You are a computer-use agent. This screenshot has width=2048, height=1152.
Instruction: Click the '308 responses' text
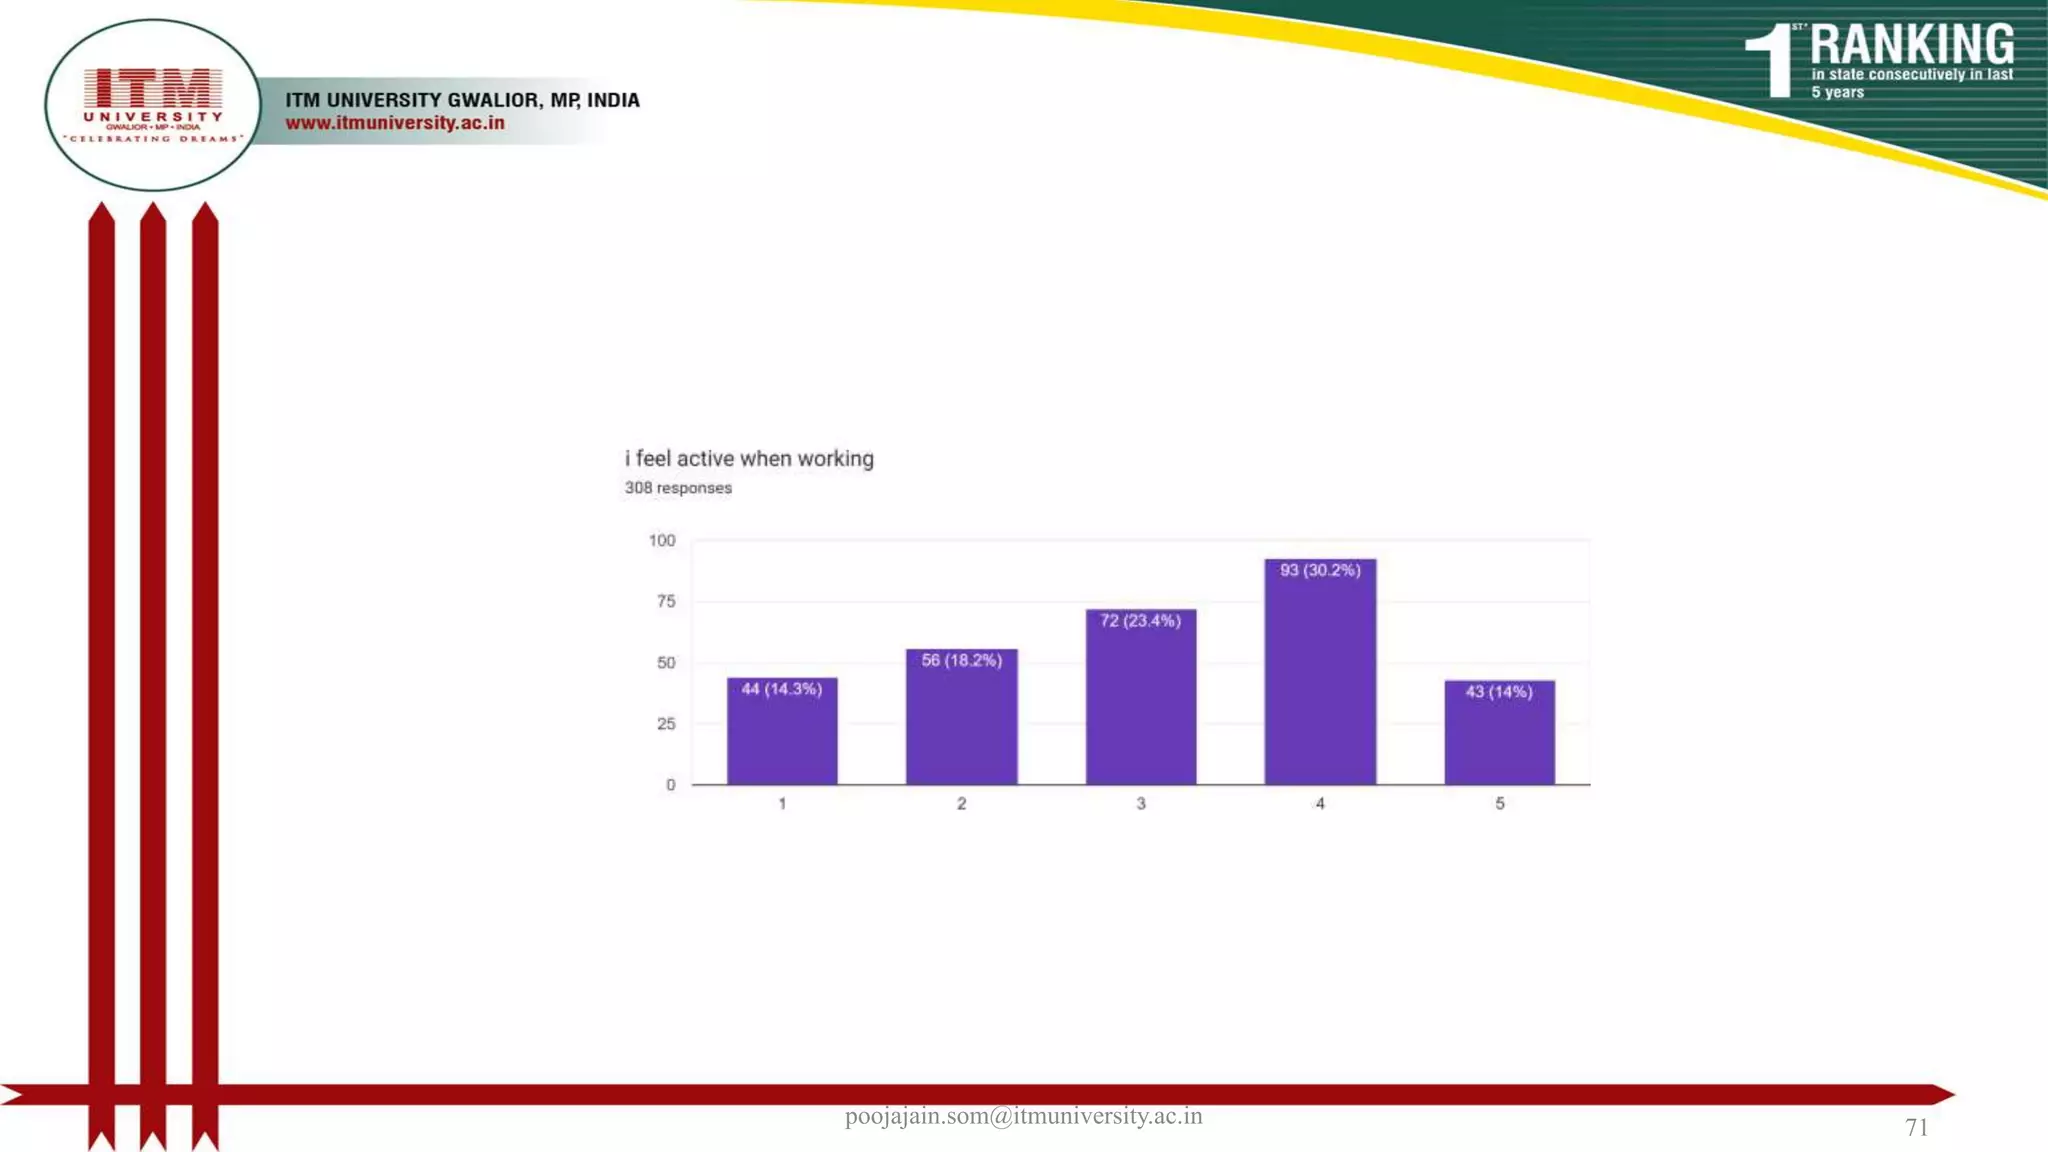pos(678,488)
